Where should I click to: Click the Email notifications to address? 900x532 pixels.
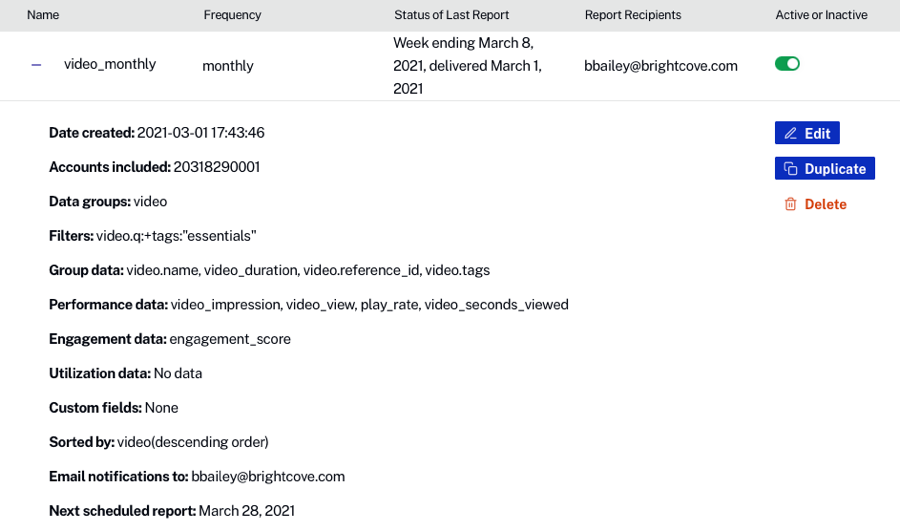(268, 476)
